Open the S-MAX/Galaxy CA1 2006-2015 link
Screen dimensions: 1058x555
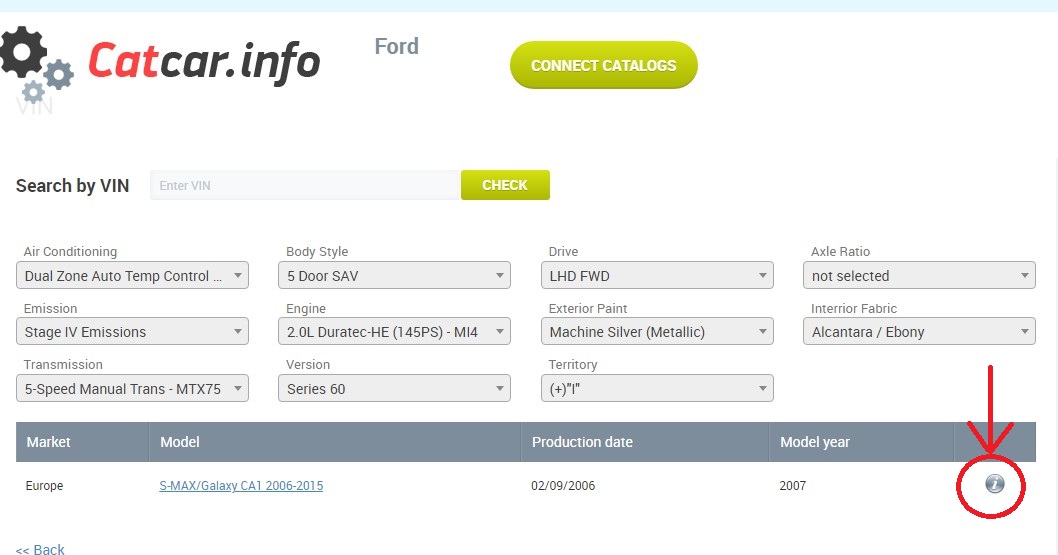(x=241, y=486)
